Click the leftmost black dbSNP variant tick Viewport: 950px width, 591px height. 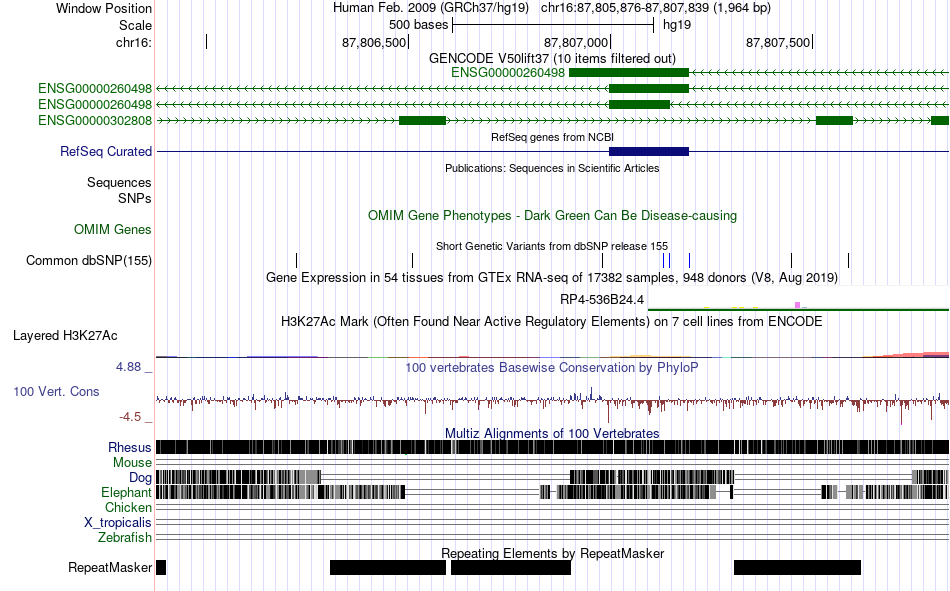pyautogui.click(x=296, y=261)
